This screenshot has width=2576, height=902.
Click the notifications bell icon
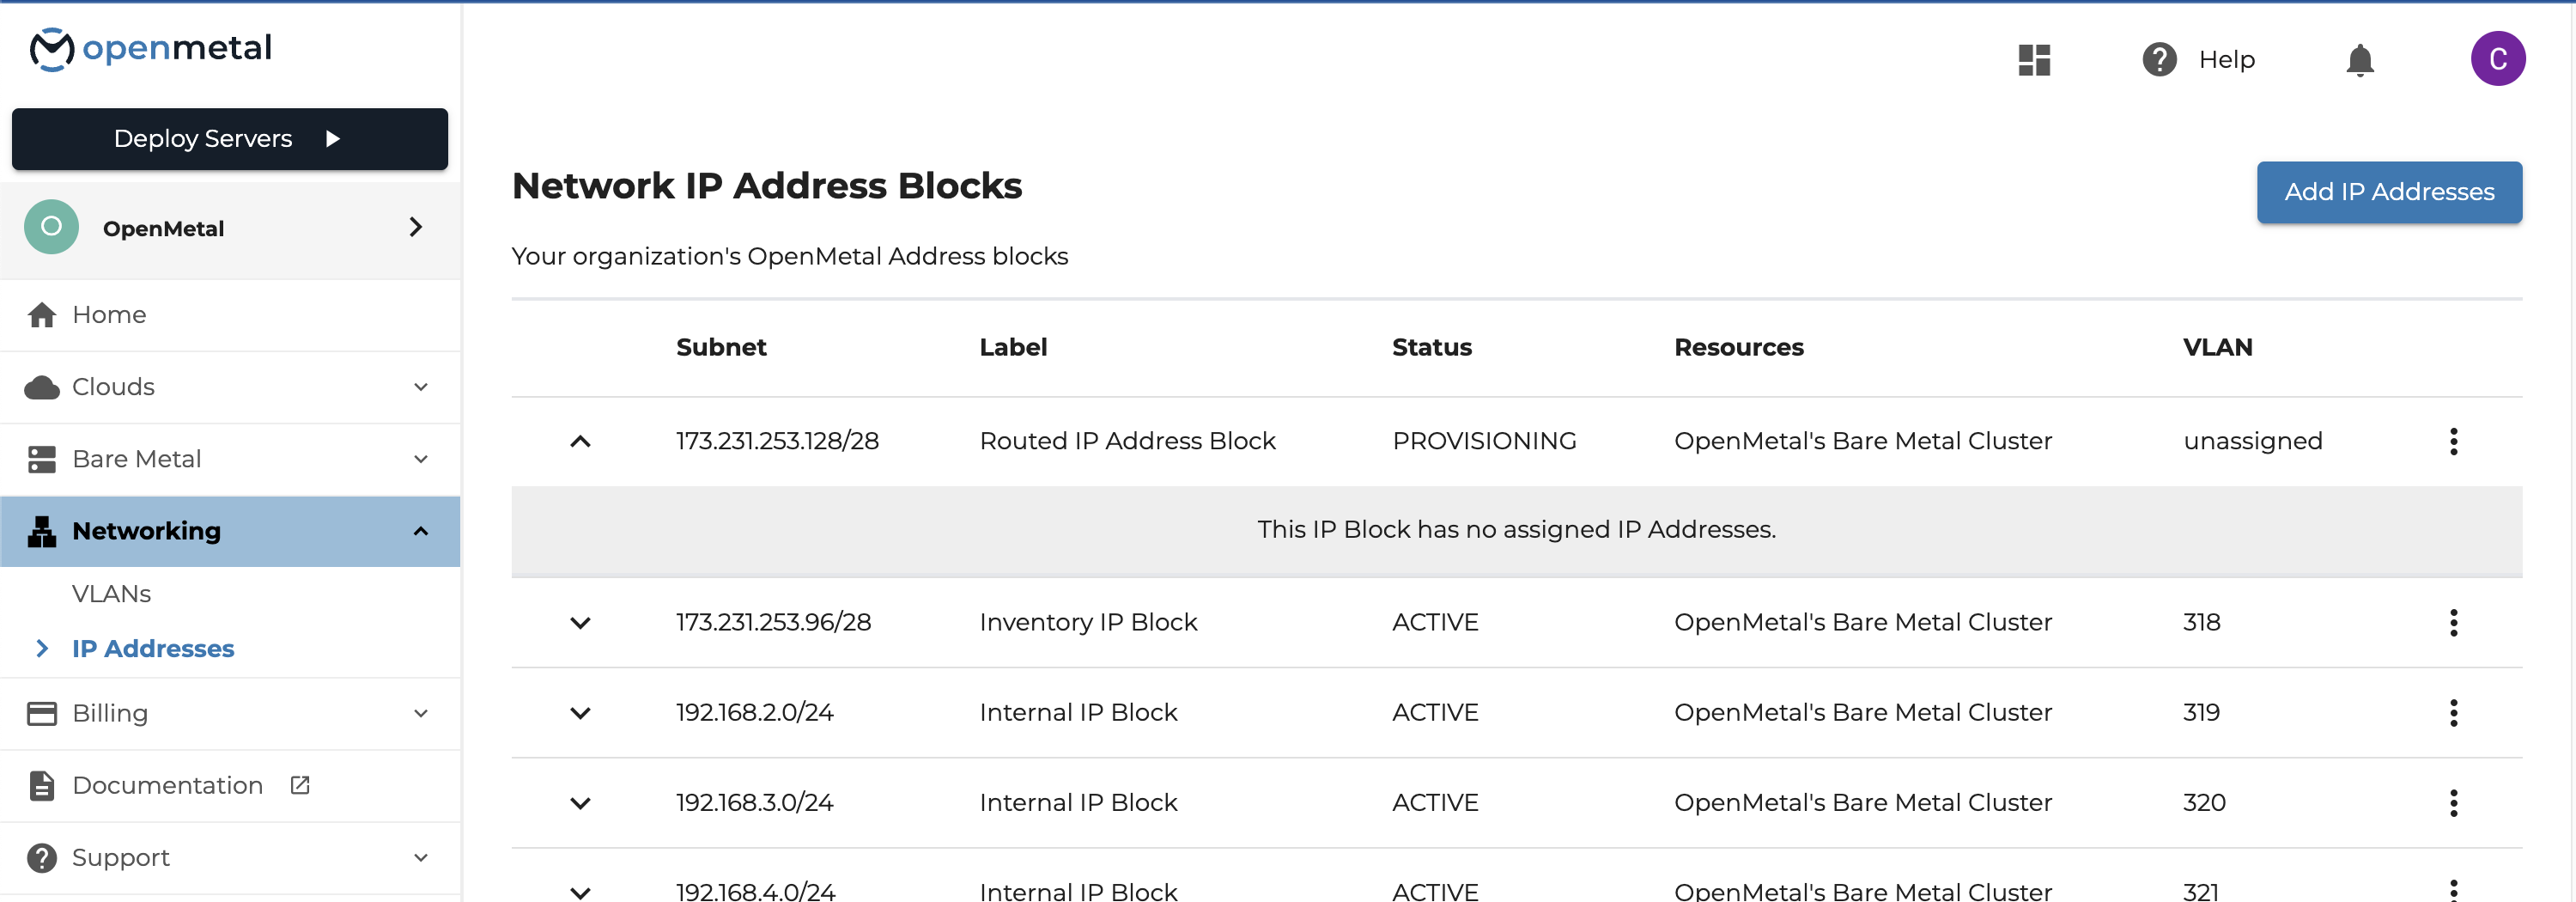click(x=2359, y=60)
